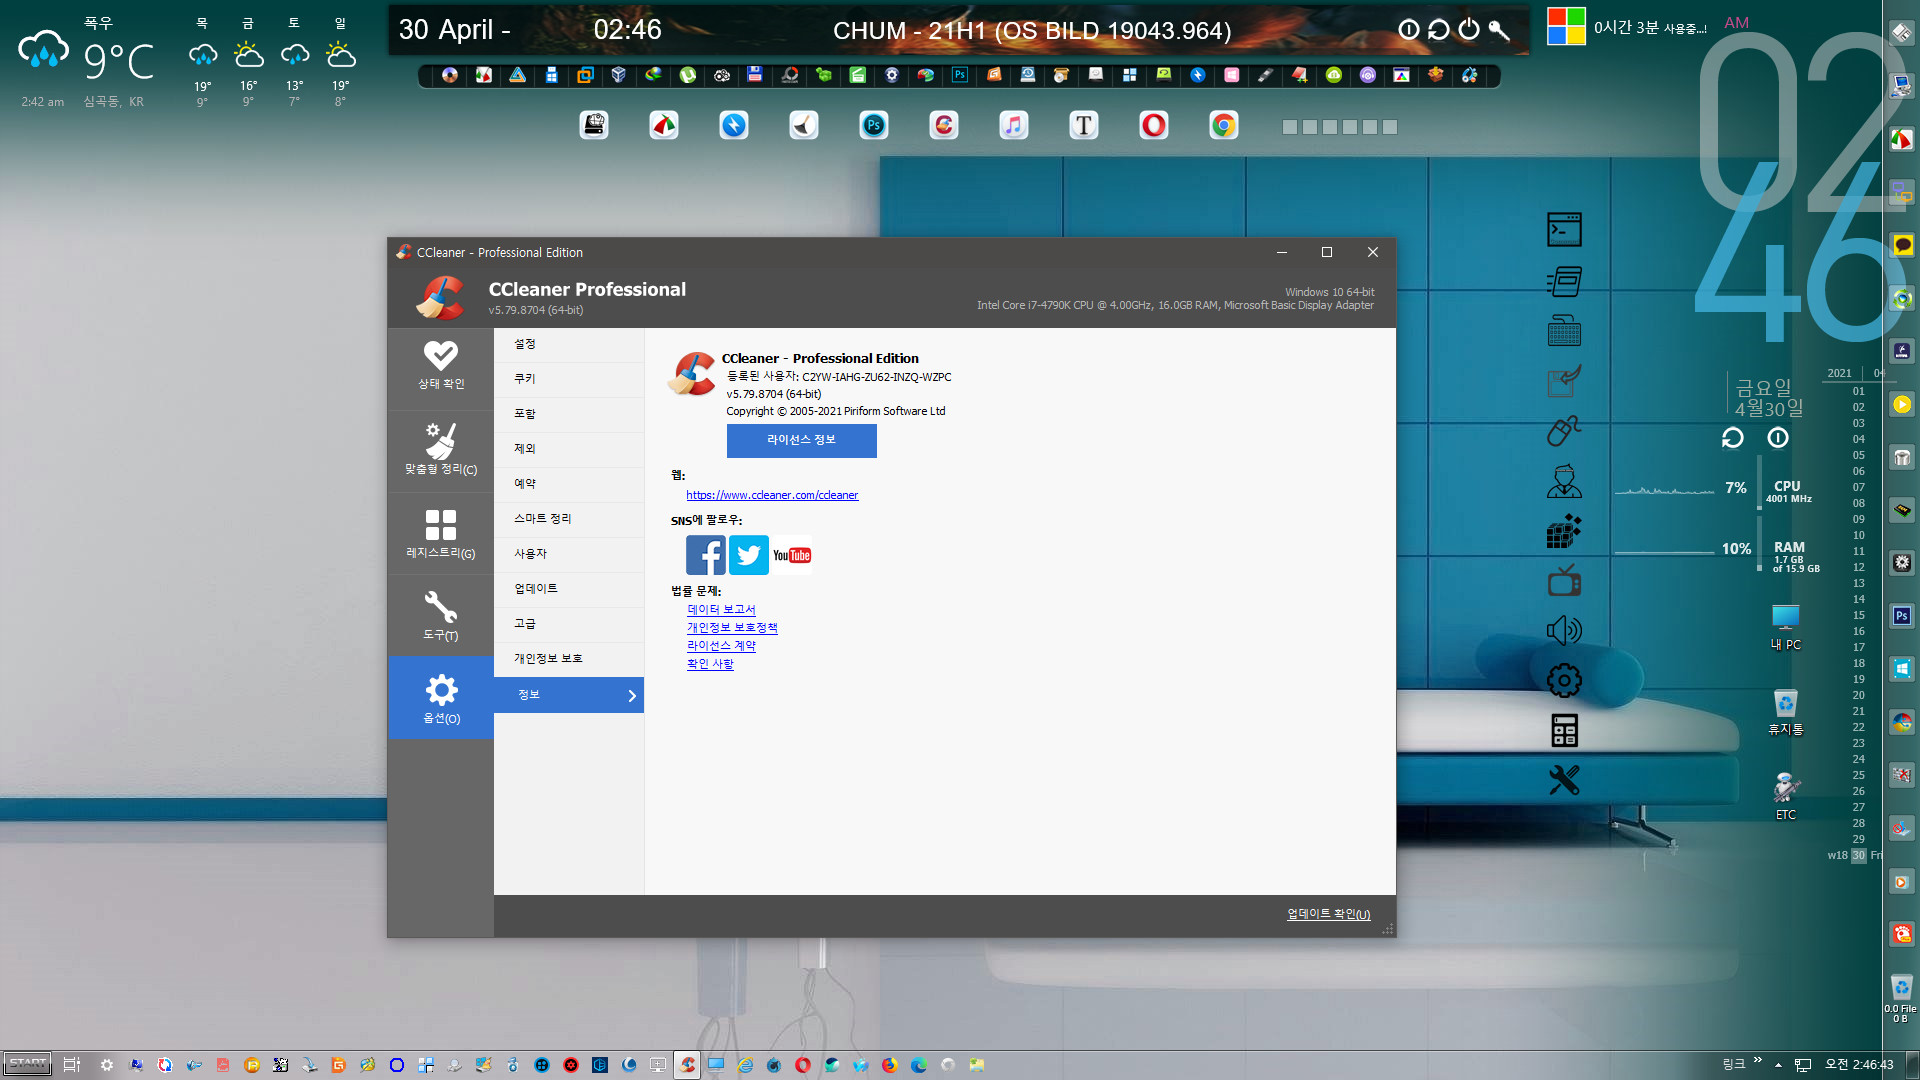Launch the music app from the desktop dock
This screenshot has height=1080, width=1920.
coord(1014,125)
